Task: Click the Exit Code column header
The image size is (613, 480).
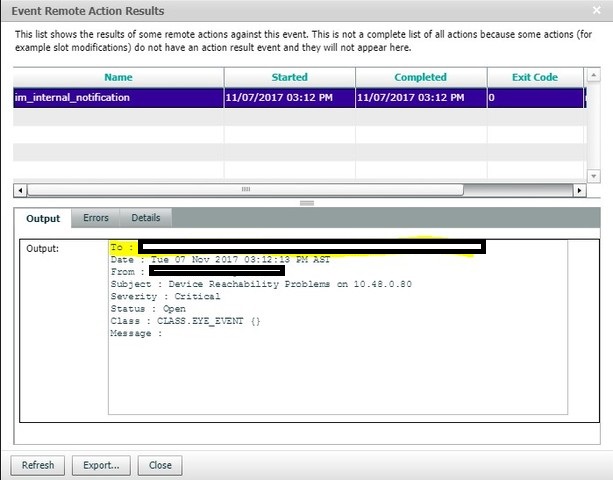Action: pyautogui.click(x=534, y=77)
